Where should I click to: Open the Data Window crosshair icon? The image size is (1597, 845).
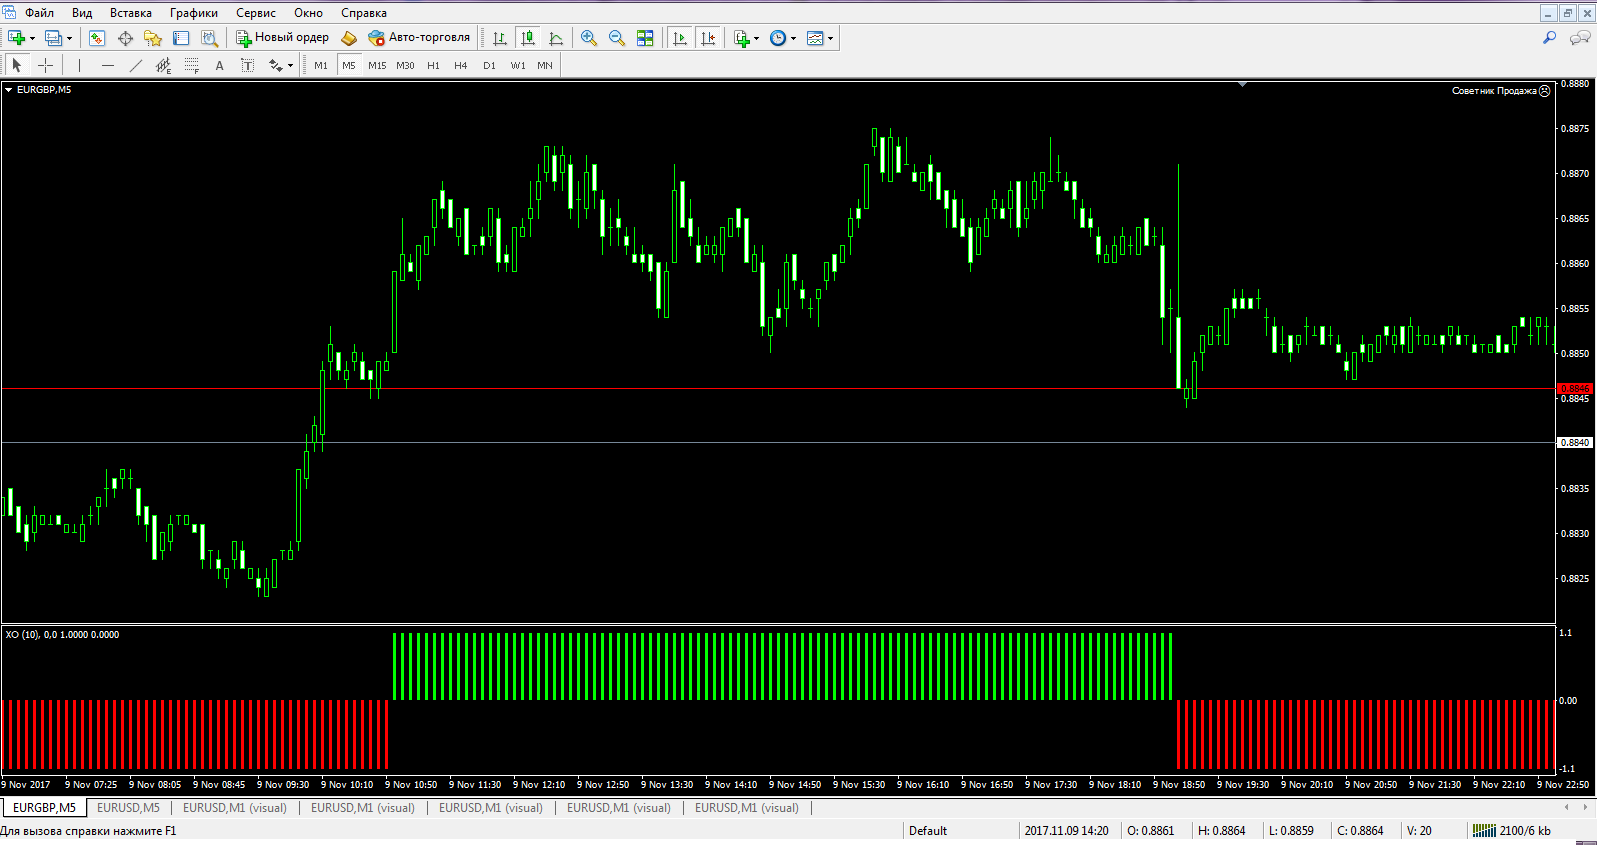[125, 38]
